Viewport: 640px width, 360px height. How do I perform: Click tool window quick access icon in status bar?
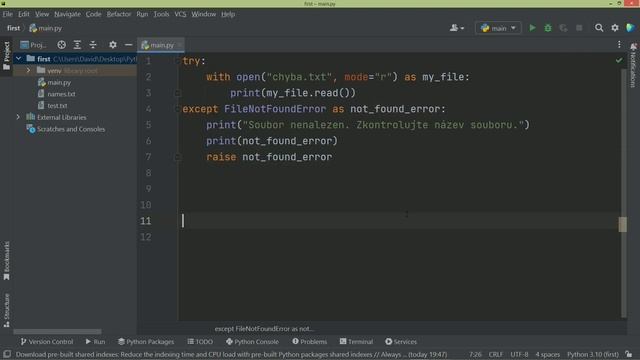[x=7, y=354]
